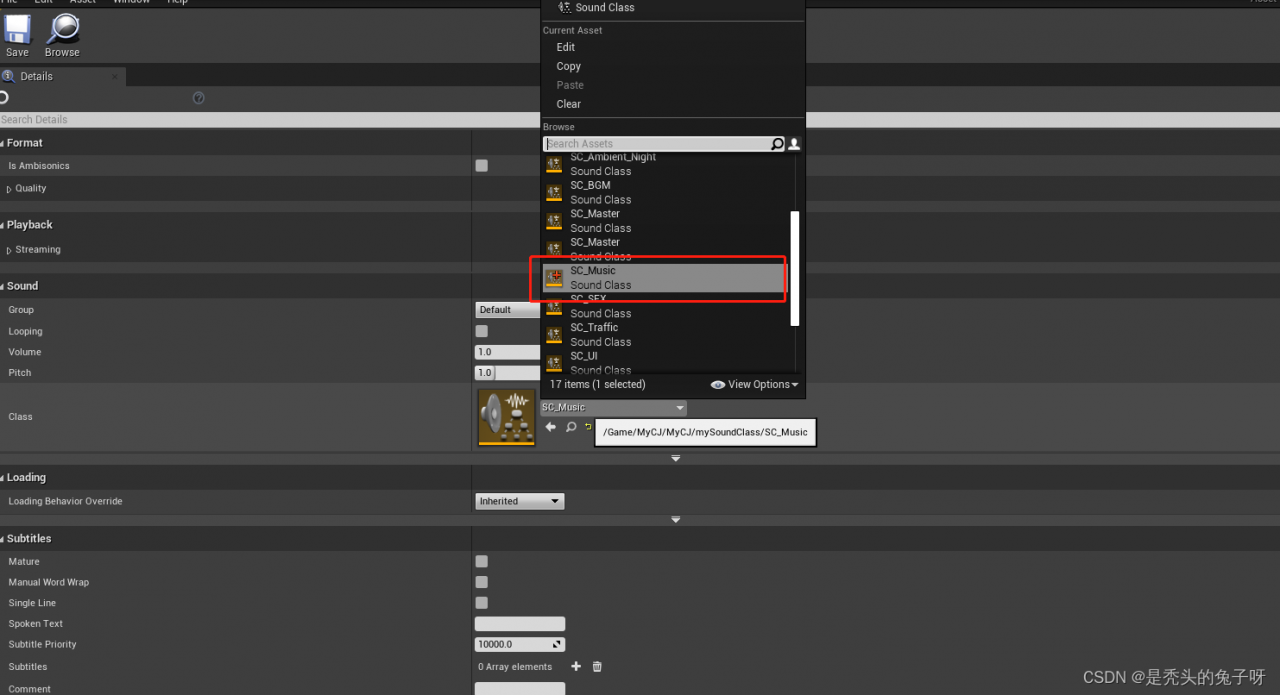Collapse the Subtitles category

3,539
